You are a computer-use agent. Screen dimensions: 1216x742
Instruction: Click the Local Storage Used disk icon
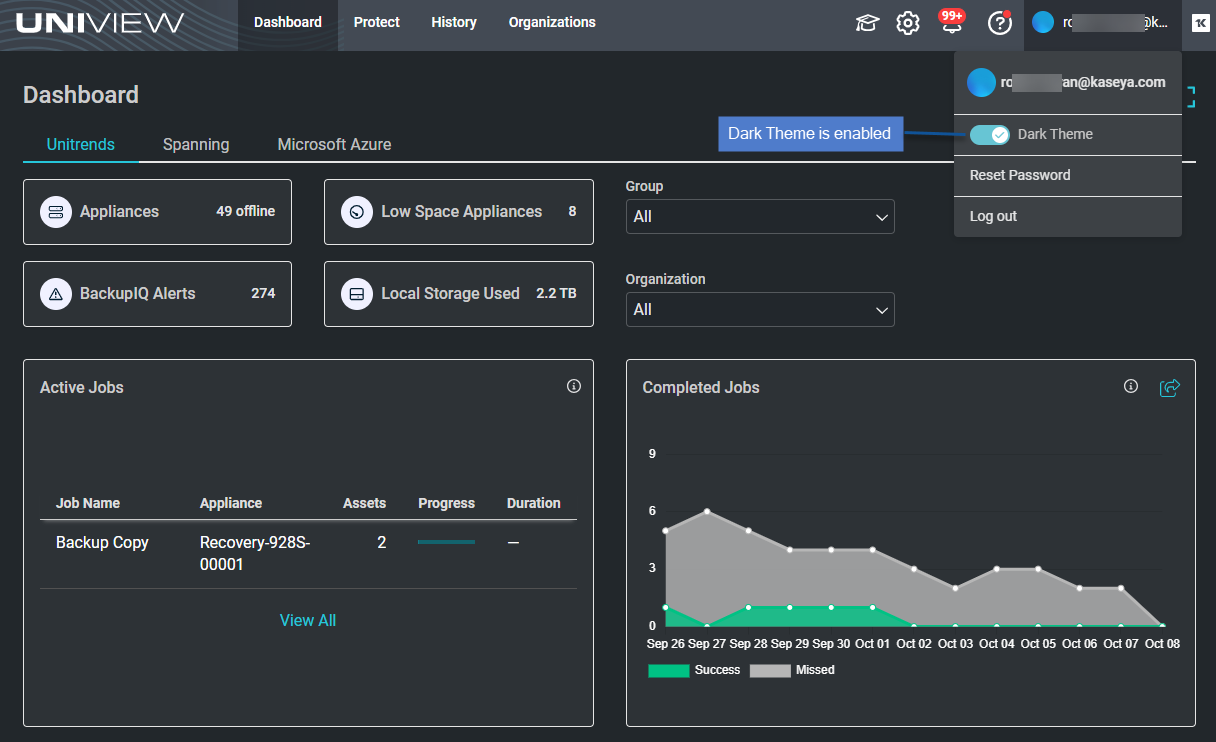point(357,294)
